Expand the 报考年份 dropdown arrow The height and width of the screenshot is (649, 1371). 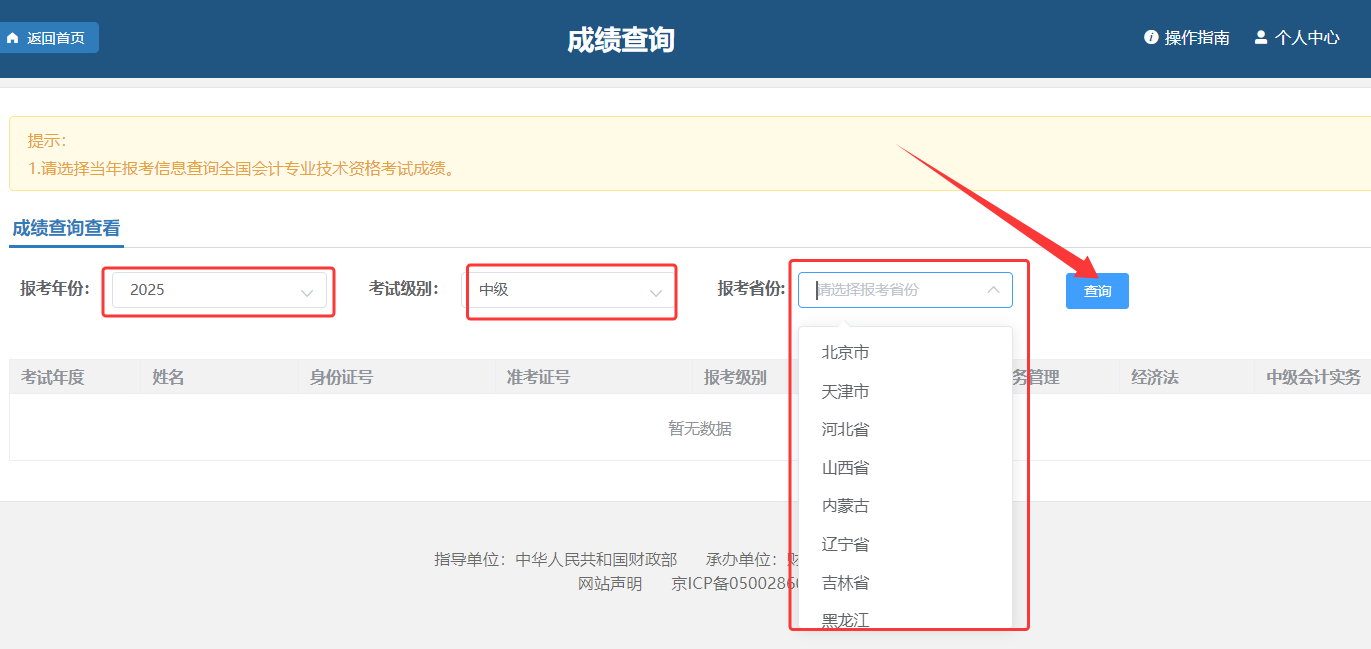(307, 292)
